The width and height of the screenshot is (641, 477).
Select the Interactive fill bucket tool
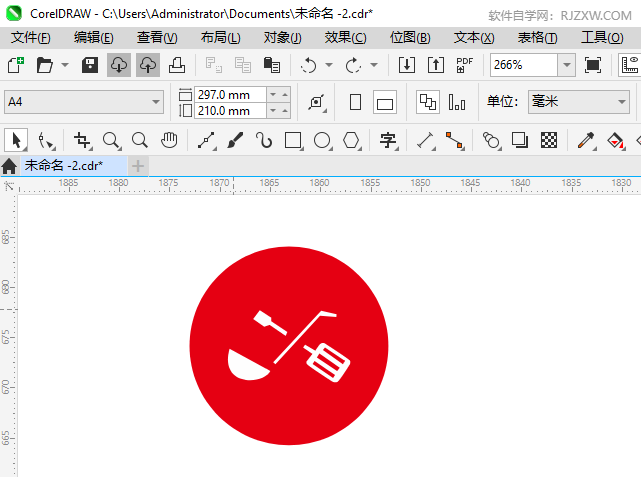(x=616, y=141)
